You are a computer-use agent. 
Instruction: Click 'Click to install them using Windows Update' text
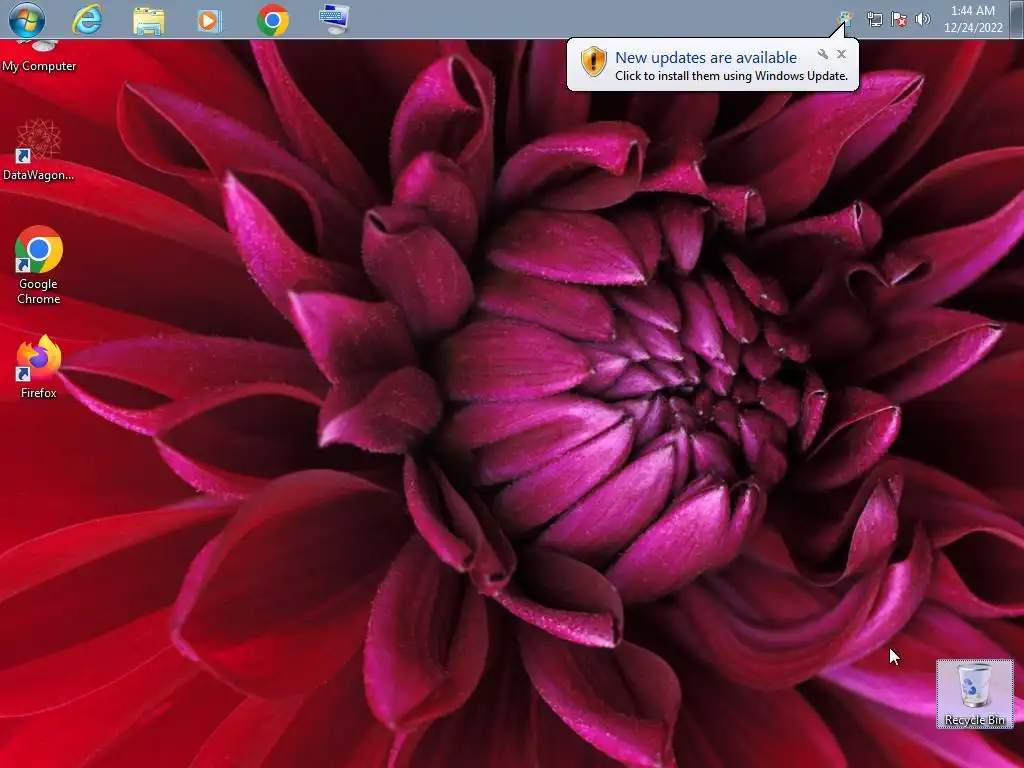(731, 76)
